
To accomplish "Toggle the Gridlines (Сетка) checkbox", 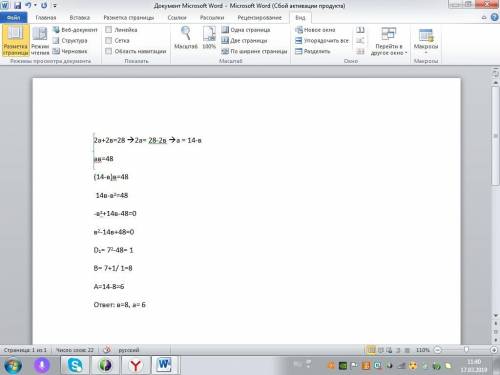I will point(108,40).
